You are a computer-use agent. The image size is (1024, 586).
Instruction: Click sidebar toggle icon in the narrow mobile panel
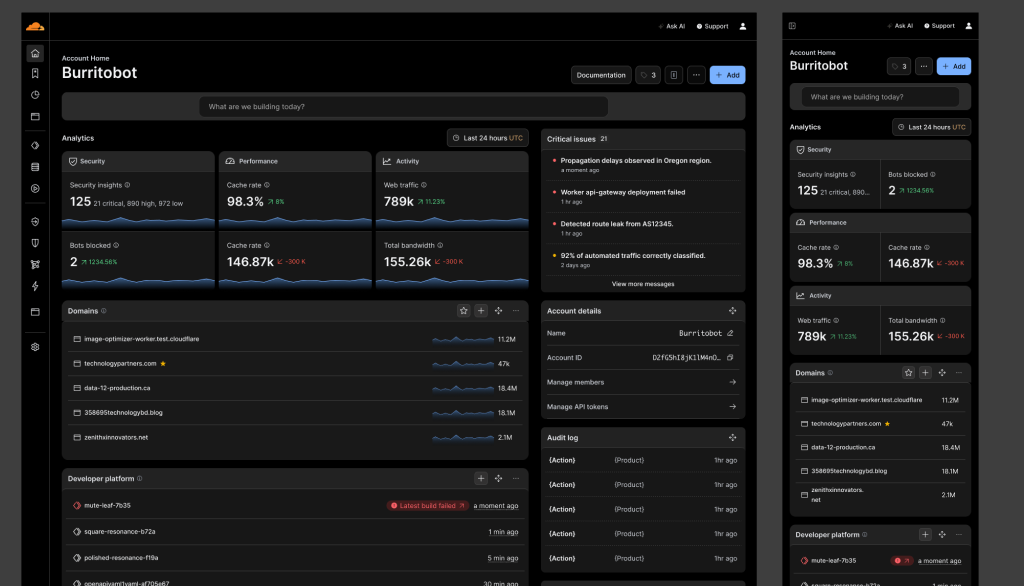click(x=792, y=26)
